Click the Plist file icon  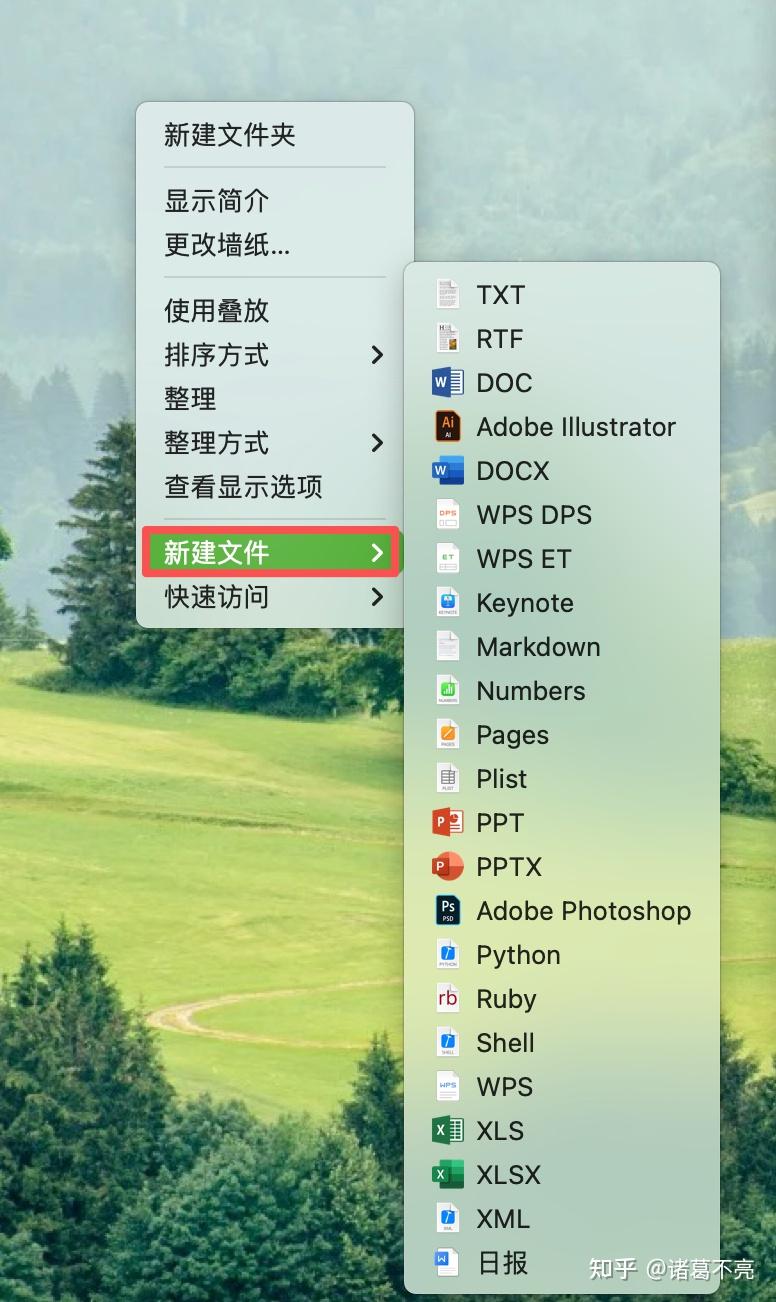pos(448,779)
